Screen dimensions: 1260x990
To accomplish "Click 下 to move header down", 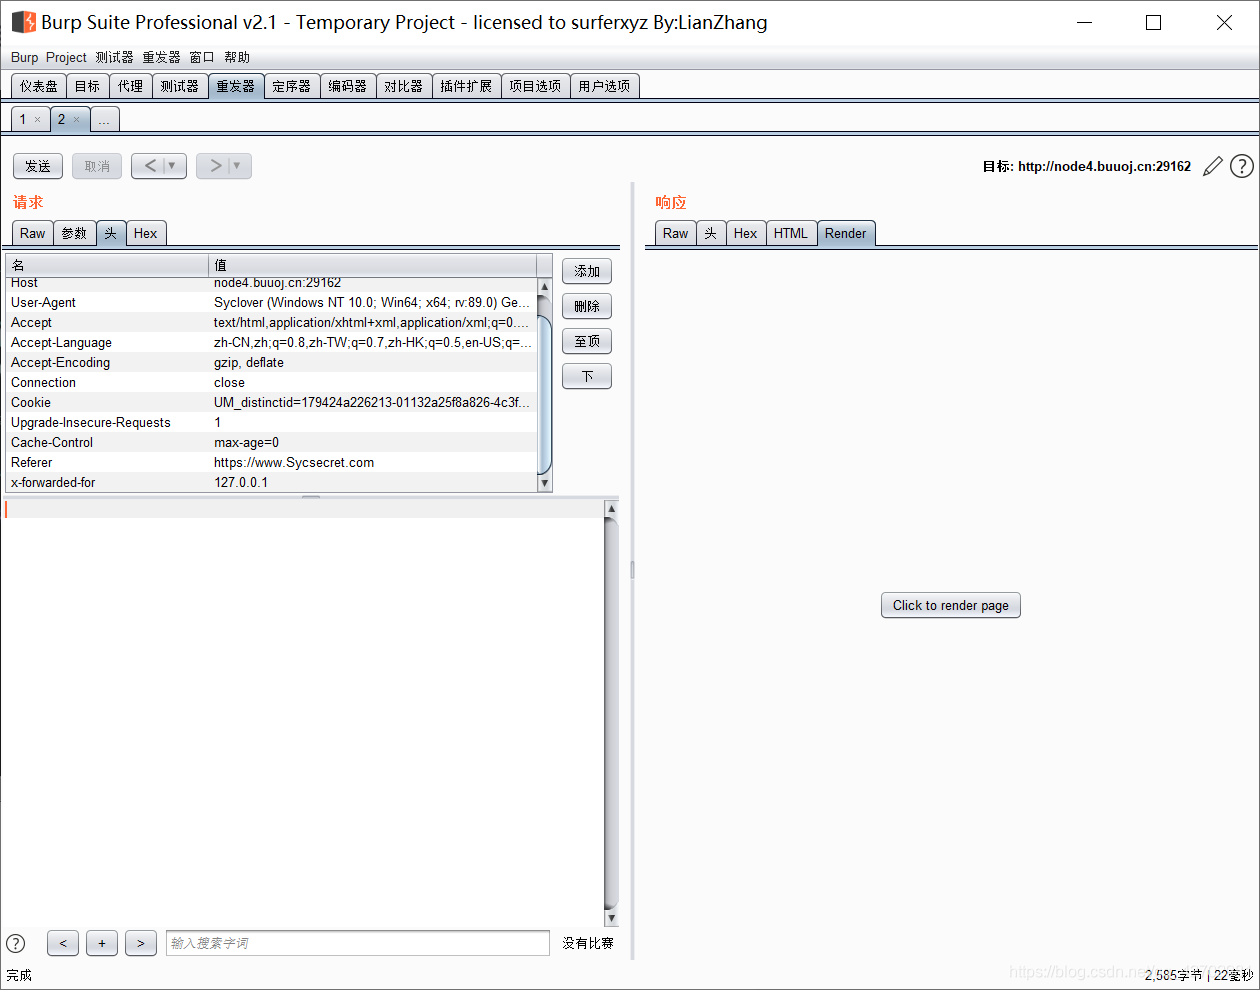I will [x=587, y=376].
